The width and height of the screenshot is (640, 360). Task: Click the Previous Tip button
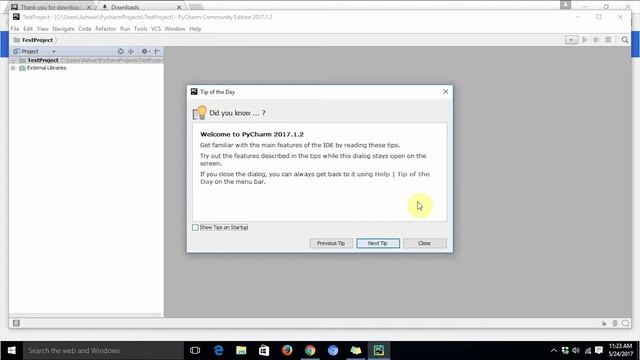pyautogui.click(x=331, y=243)
